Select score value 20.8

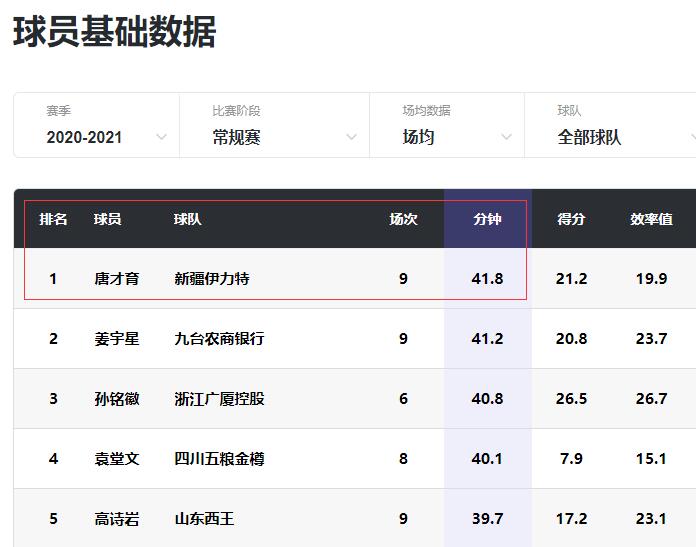pos(571,339)
